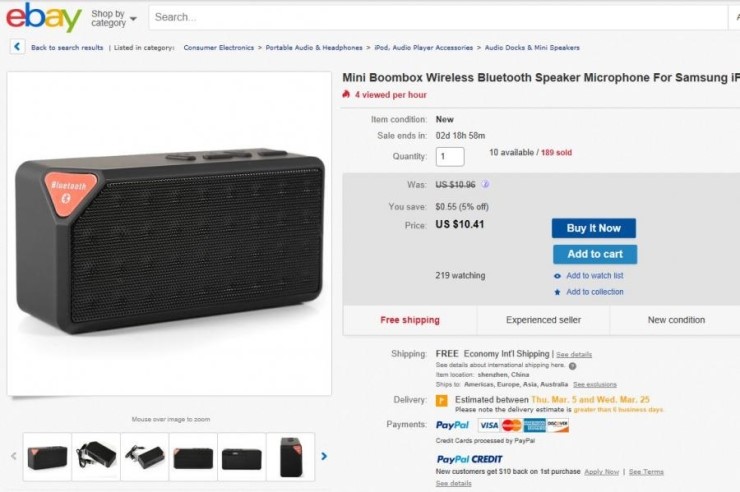Click the PayPal logo under Payments
This screenshot has width=740, height=492.
[x=454, y=425]
